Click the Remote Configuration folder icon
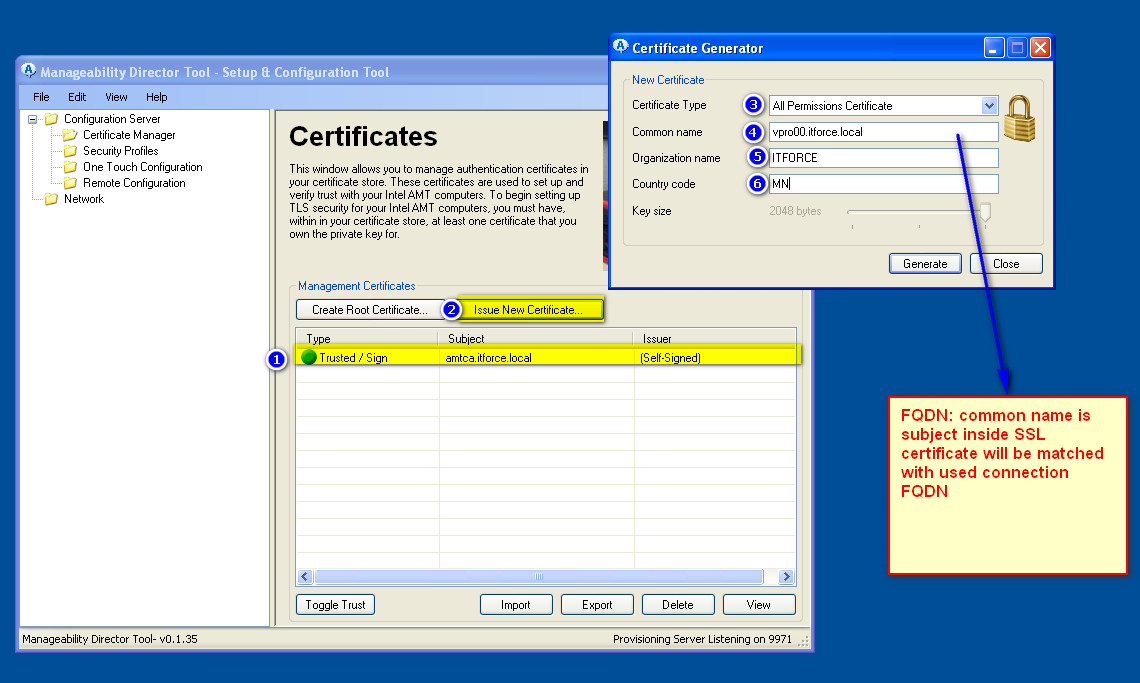Image resolution: width=1140 pixels, height=683 pixels. point(70,183)
